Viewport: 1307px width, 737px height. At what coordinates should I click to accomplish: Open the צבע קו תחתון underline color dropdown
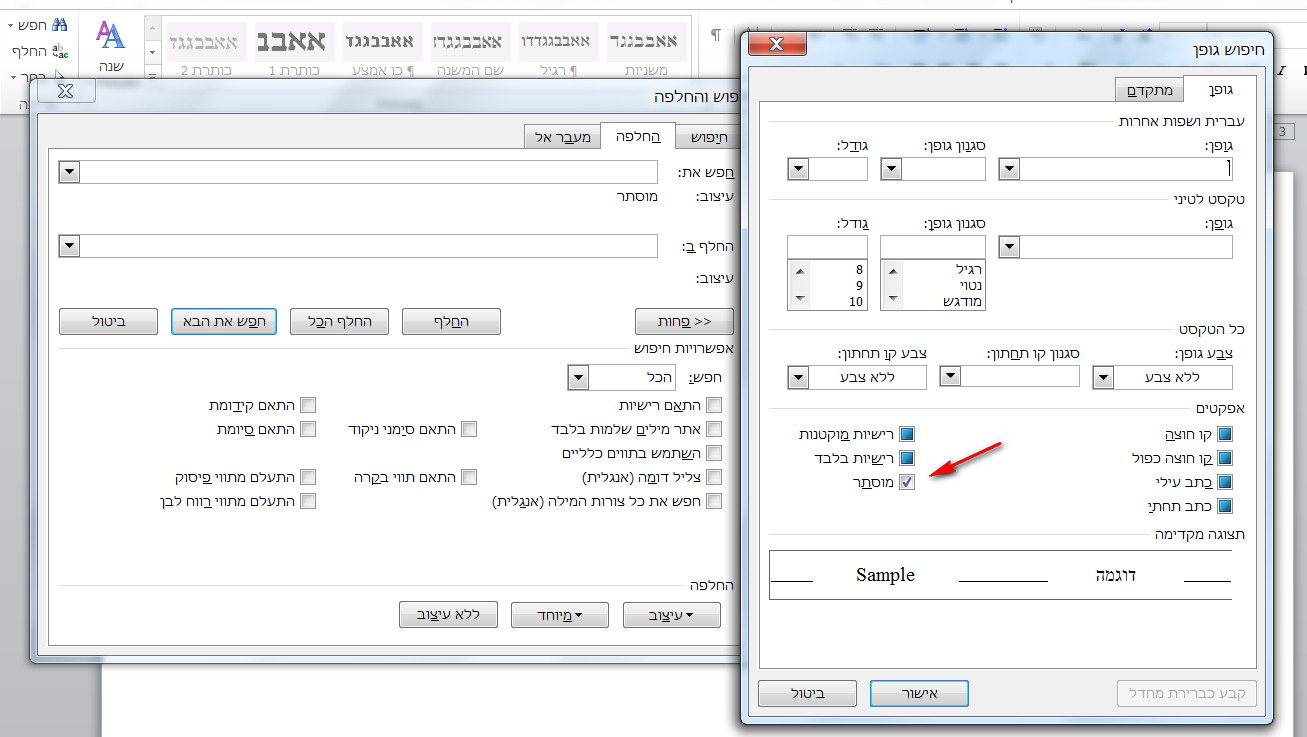[798, 377]
